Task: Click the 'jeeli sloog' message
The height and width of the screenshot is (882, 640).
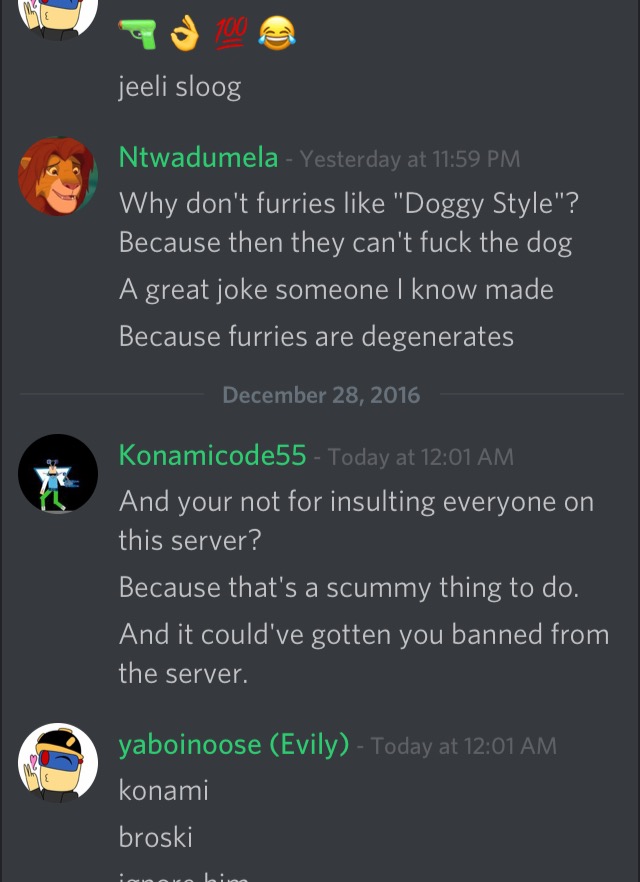Action: point(180,87)
